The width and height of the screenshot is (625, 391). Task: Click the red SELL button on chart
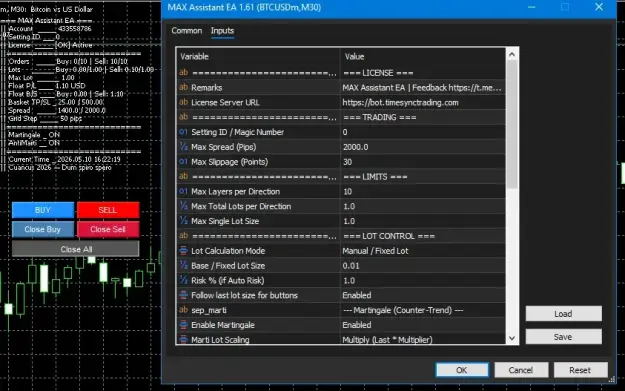(x=108, y=210)
